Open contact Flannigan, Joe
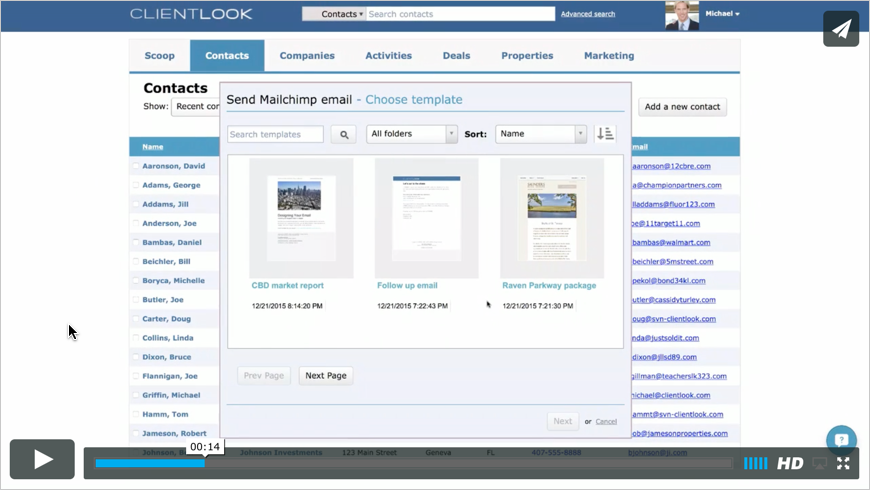 pyautogui.click(x=170, y=376)
